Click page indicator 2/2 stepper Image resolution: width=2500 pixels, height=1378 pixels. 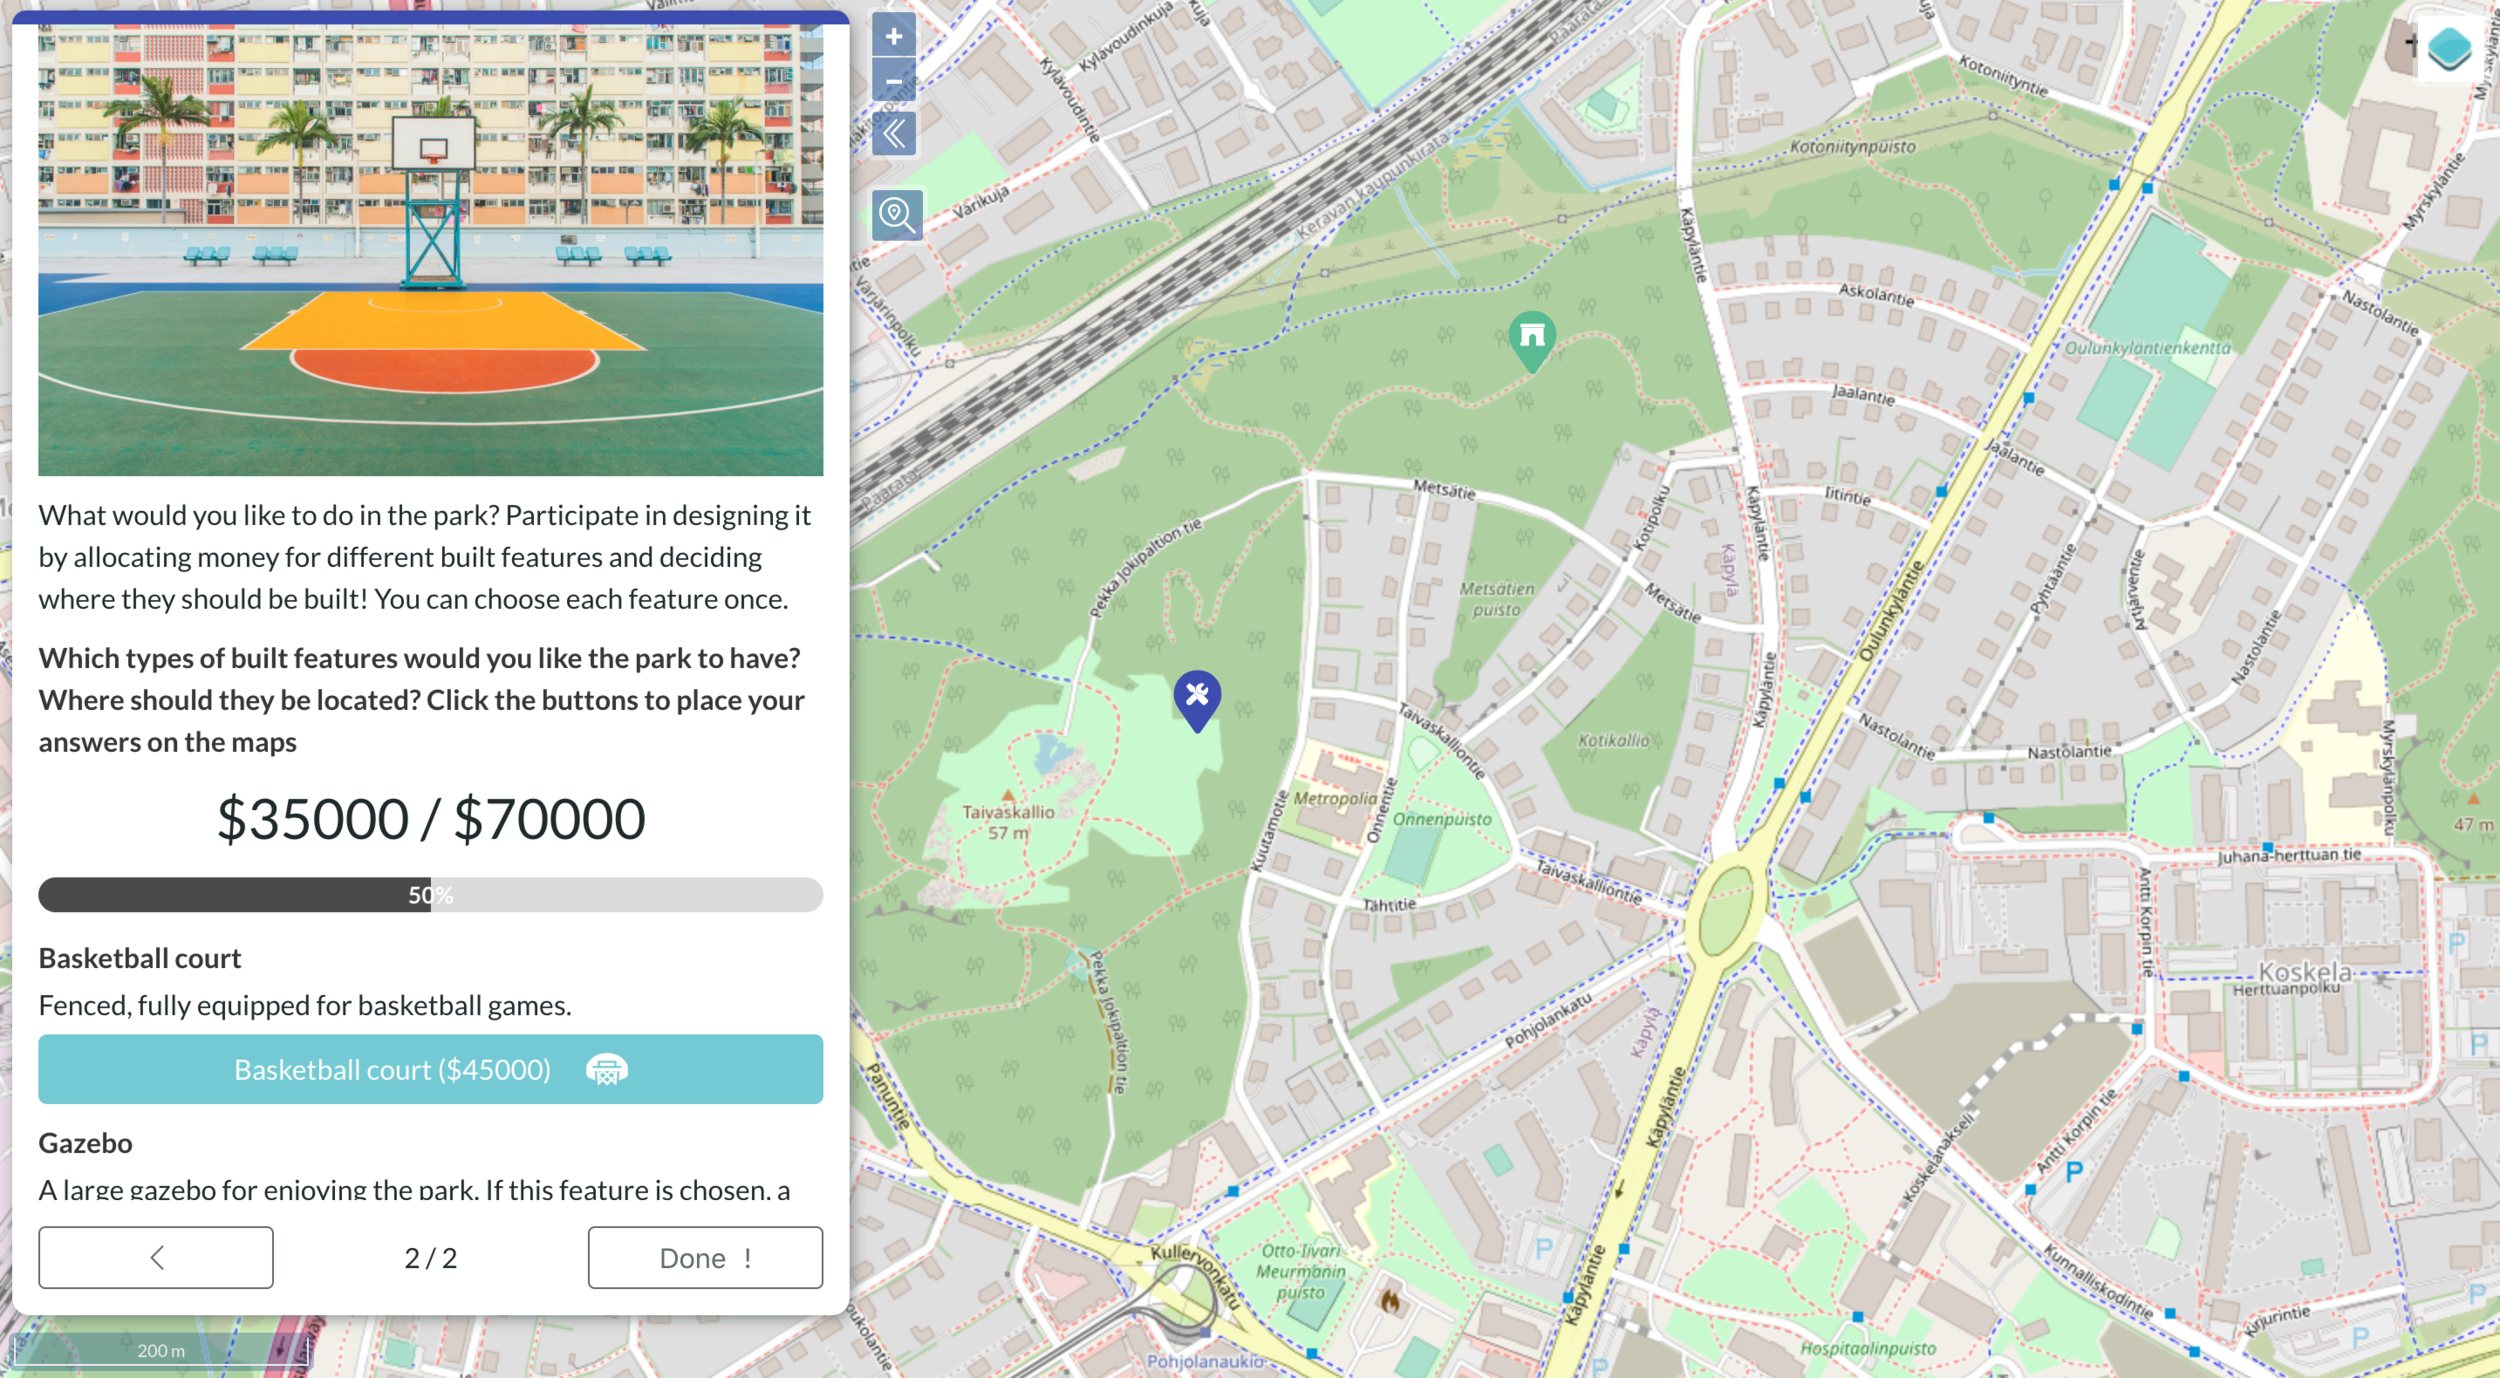point(429,1258)
